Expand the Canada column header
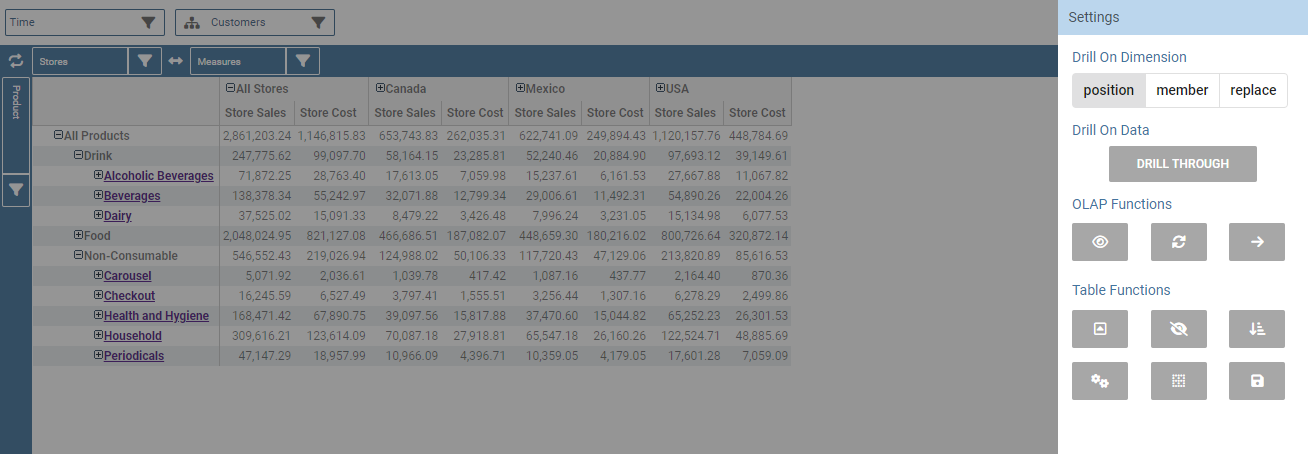 click(x=380, y=88)
